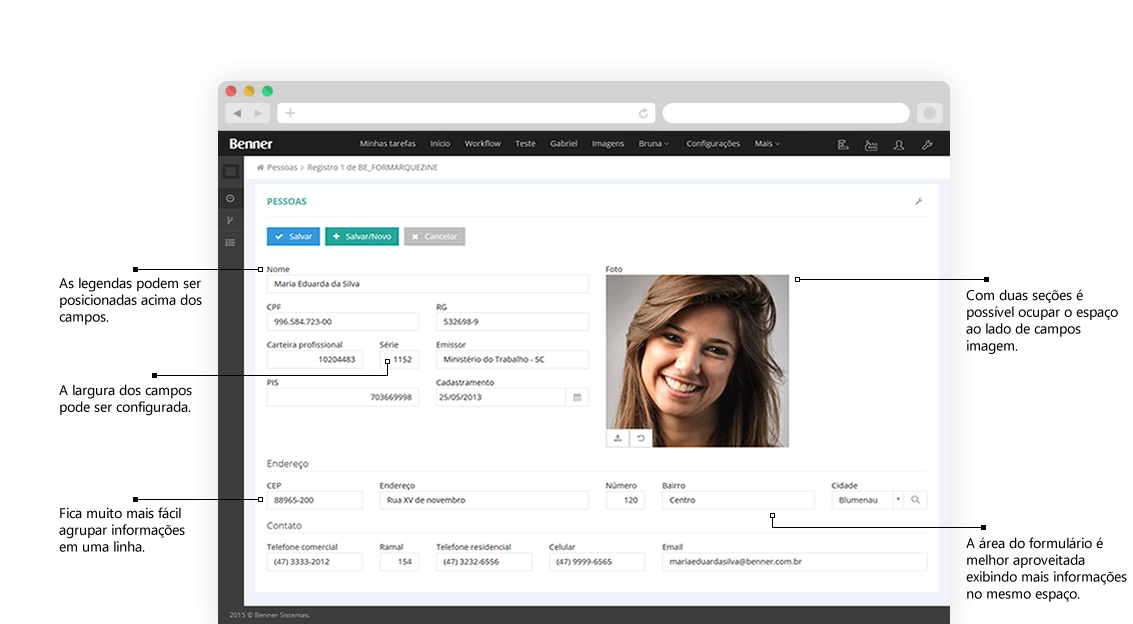Toggle the sidebar hamburger menu icon
The image size is (1133, 624).
pyautogui.click(x=230, y=172)
